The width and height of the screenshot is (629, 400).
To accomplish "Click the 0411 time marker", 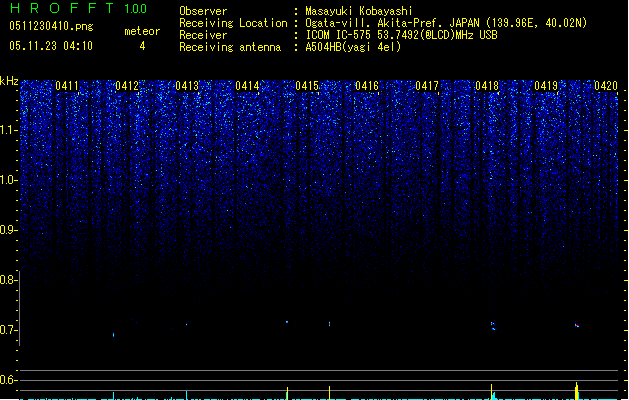I will [67, 86].
